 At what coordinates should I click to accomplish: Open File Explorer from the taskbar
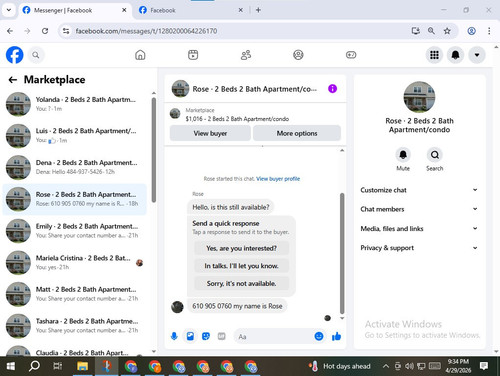tap(83, 366)
